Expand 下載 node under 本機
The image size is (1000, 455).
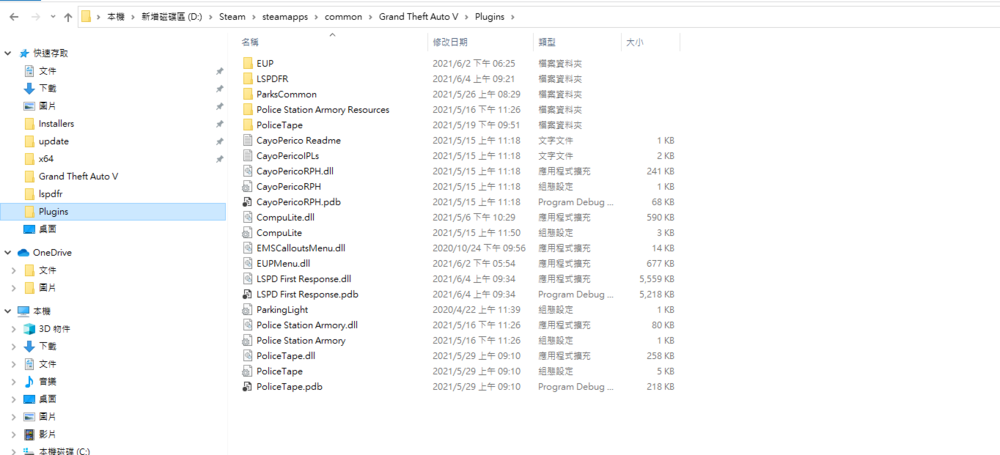click(x=14, y=347)
